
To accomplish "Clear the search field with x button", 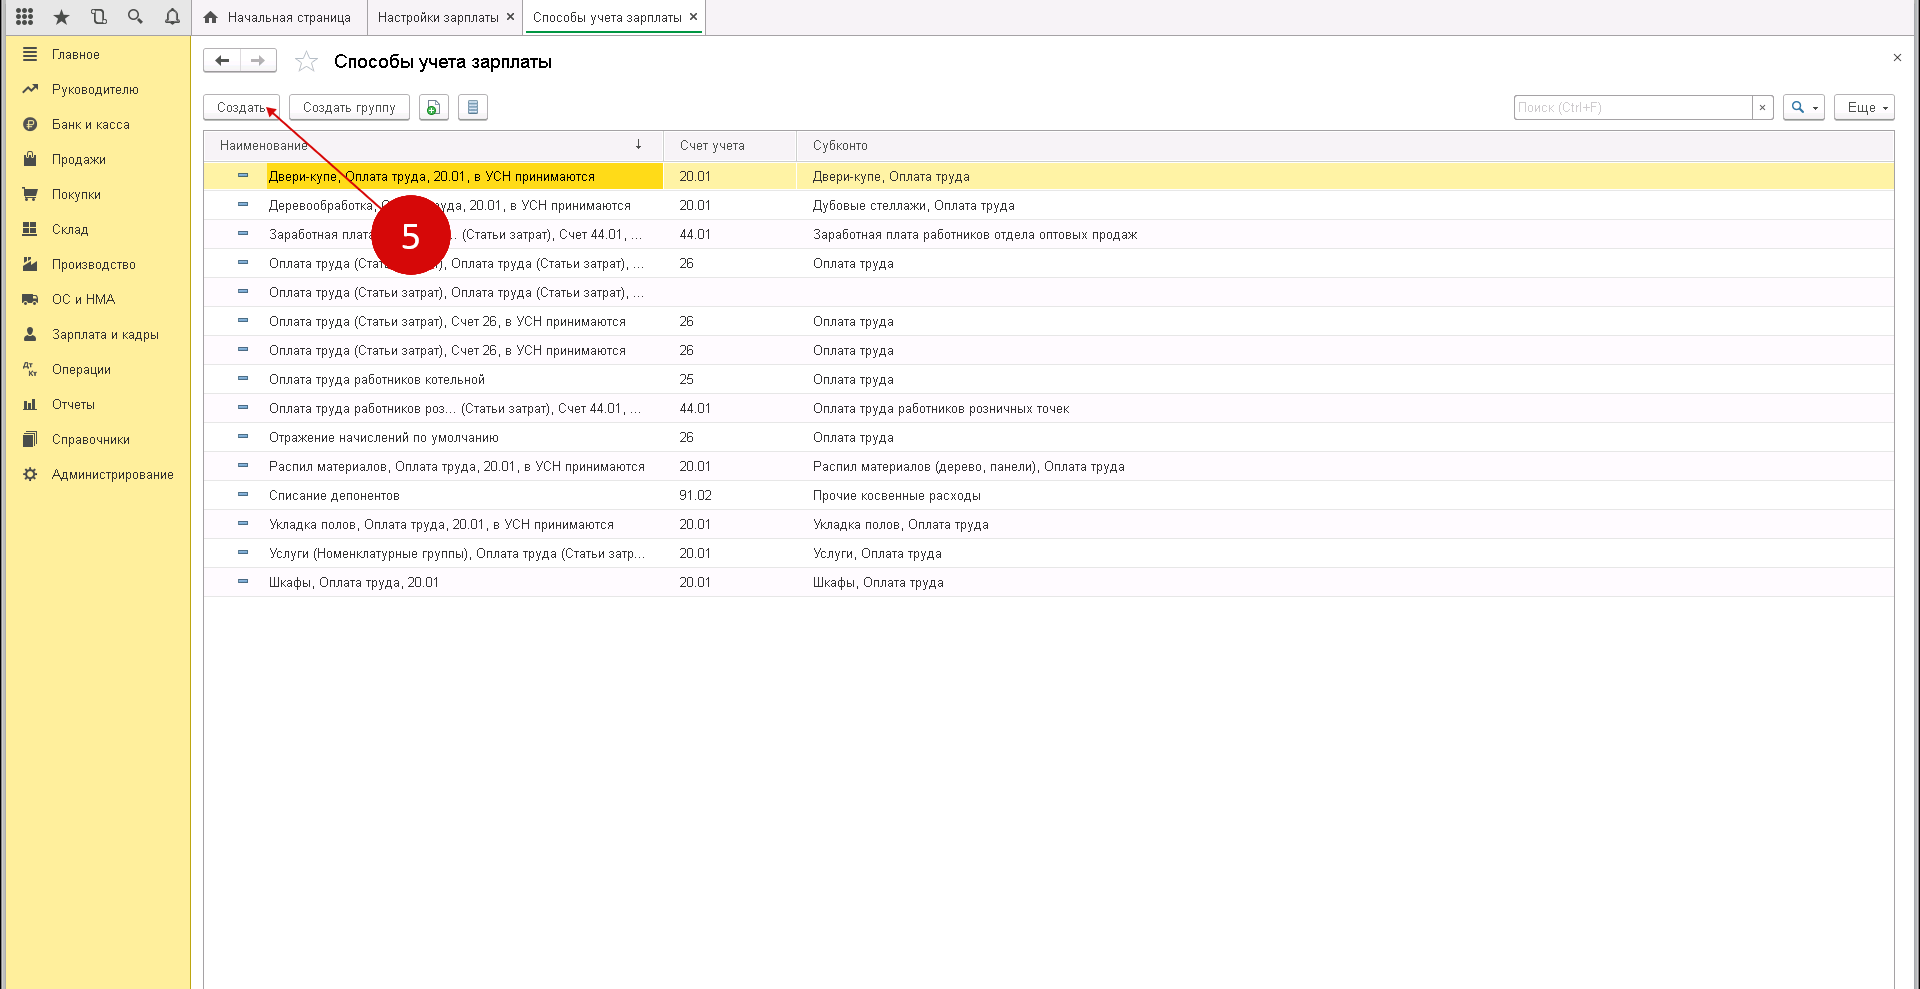I will click(1762, 107).
